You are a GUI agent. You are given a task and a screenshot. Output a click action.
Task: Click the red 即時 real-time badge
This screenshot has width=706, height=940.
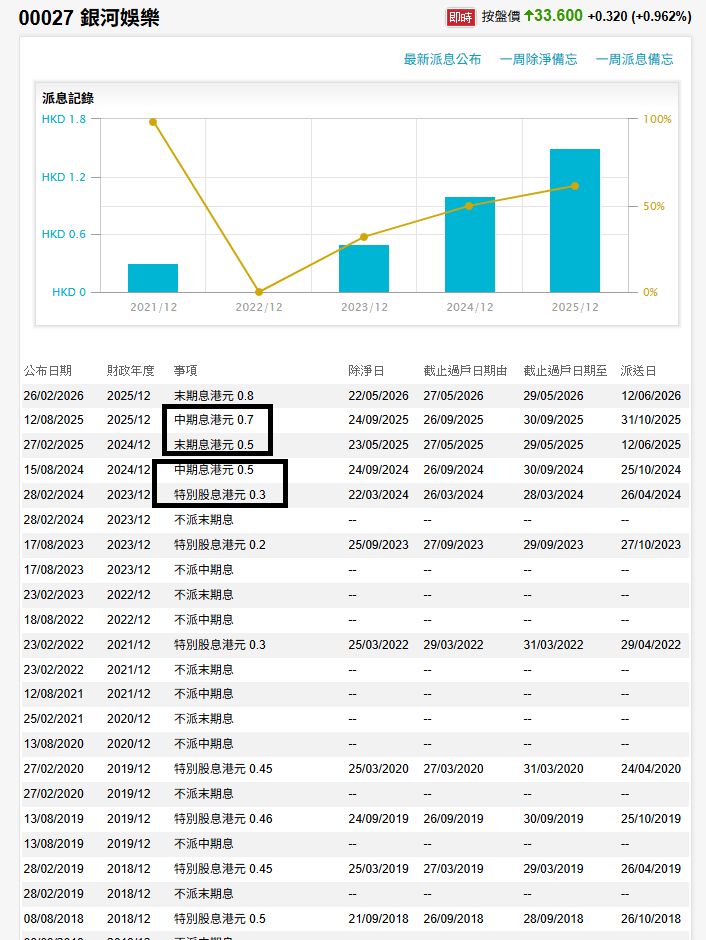pyautogui.click(x=460, y=17)
